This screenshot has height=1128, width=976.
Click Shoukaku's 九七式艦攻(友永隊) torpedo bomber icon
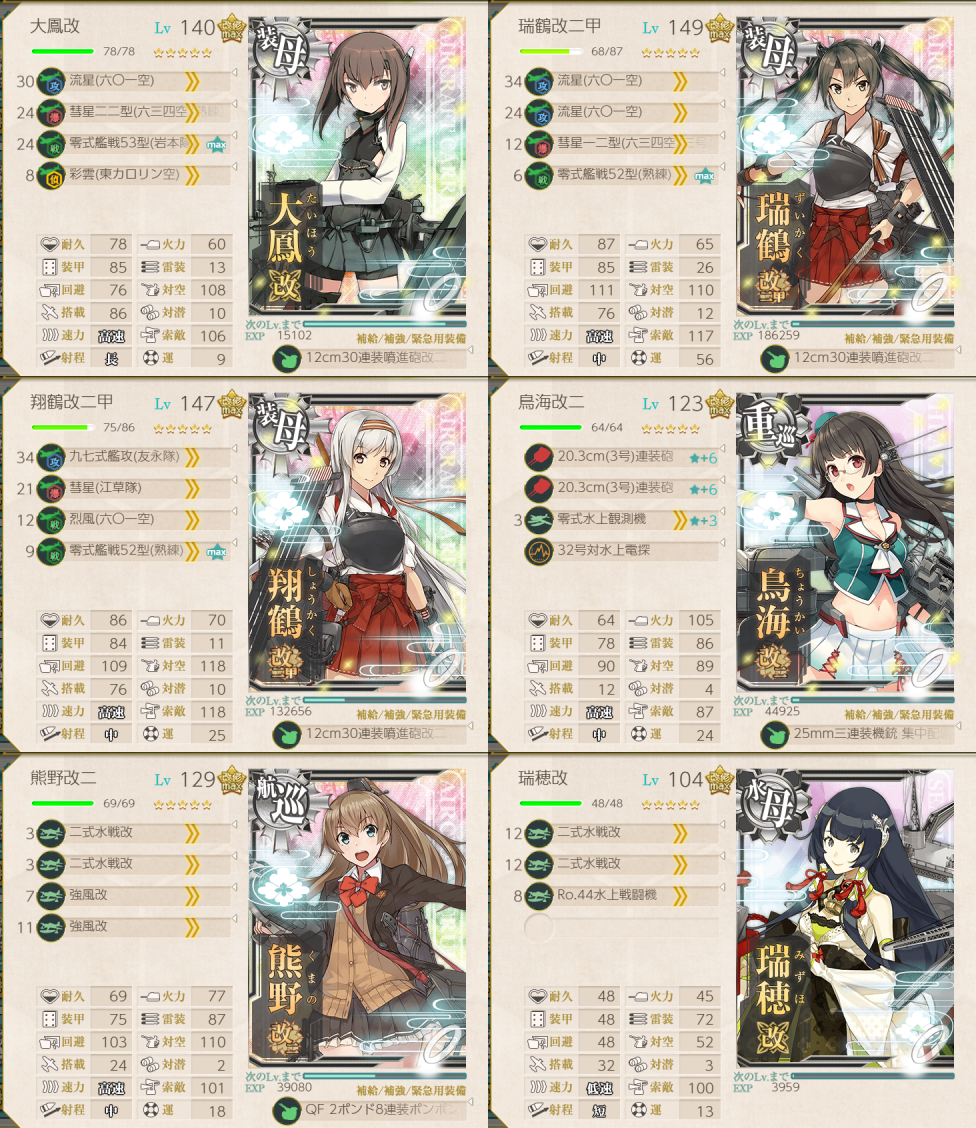(51, 458)
